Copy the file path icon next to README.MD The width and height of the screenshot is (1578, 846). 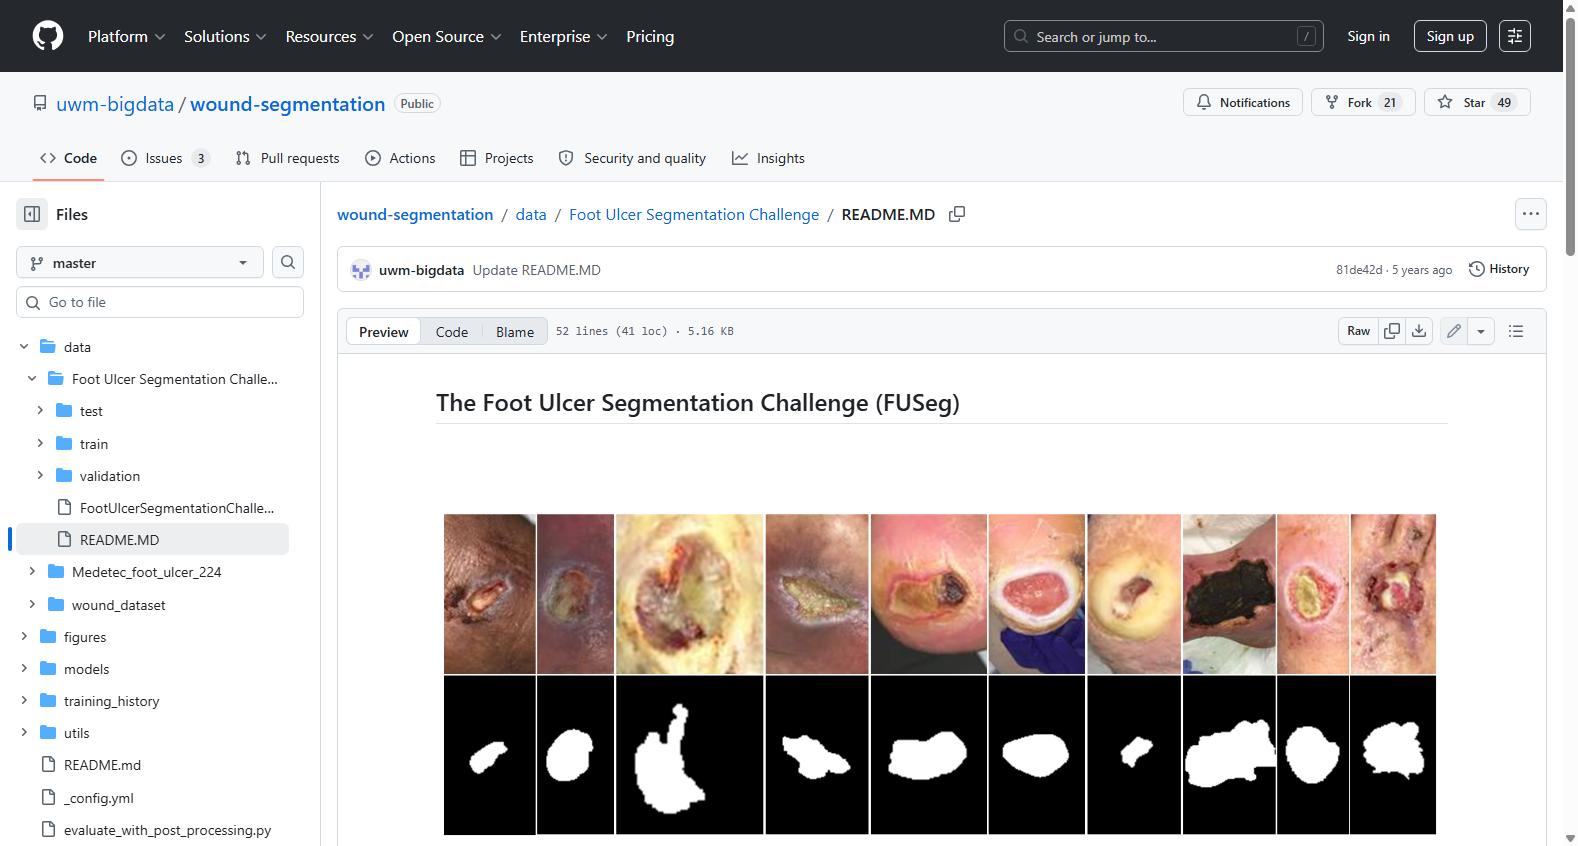click(957, 214)
